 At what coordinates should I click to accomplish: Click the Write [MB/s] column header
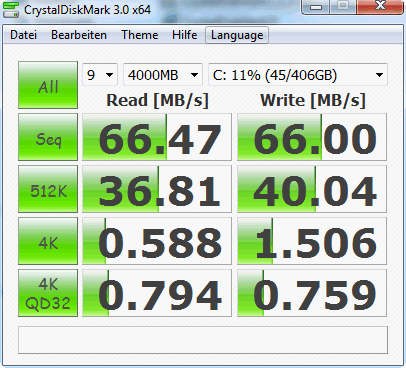(x=313, y=100)
